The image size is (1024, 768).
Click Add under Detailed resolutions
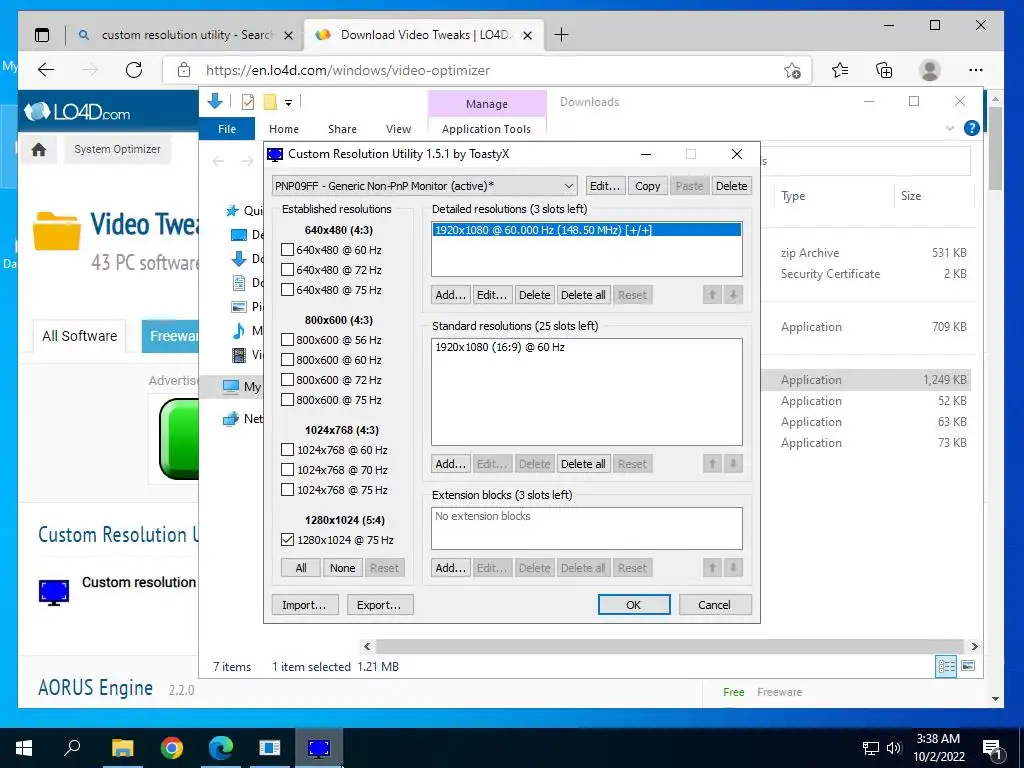click(451, 295)
